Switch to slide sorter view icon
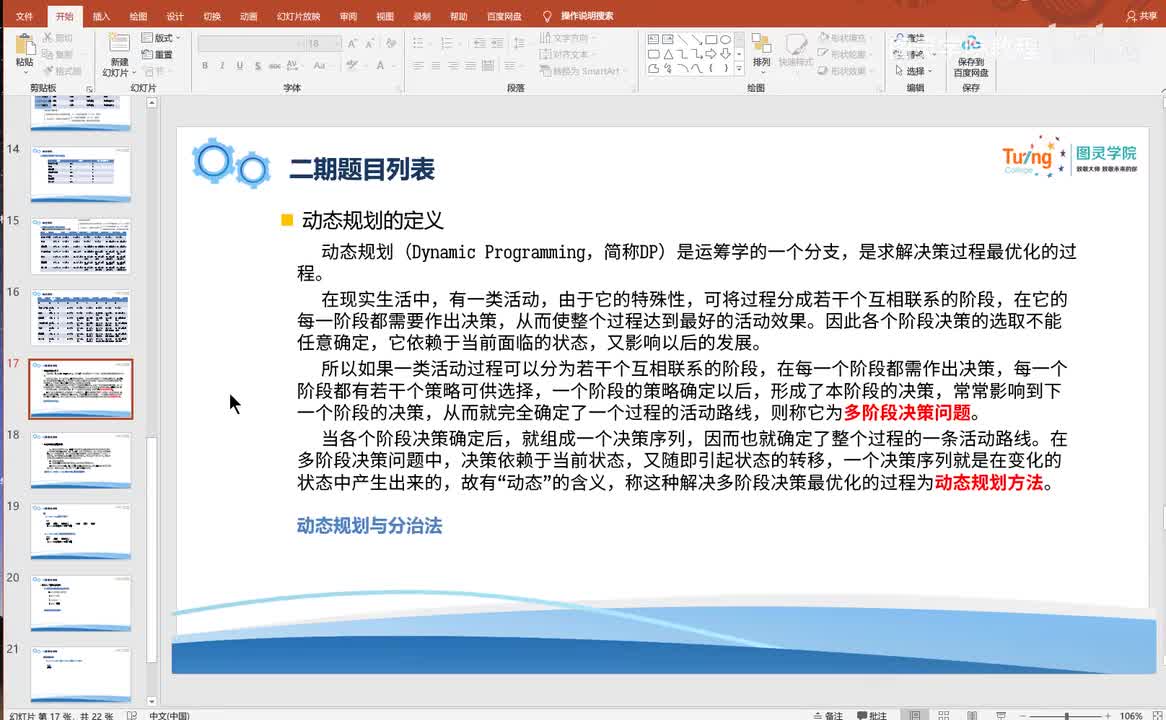 tap(944, 715)
